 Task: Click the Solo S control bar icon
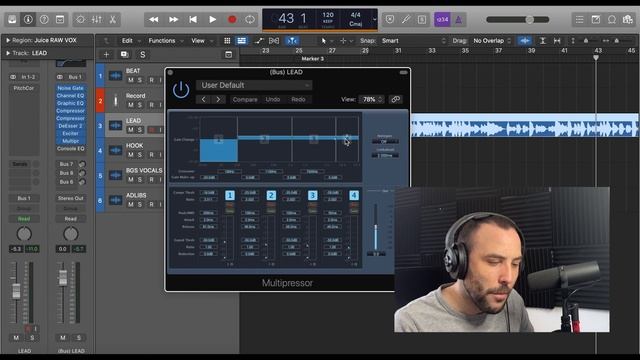pyautogui.click(x=422, y=19)
